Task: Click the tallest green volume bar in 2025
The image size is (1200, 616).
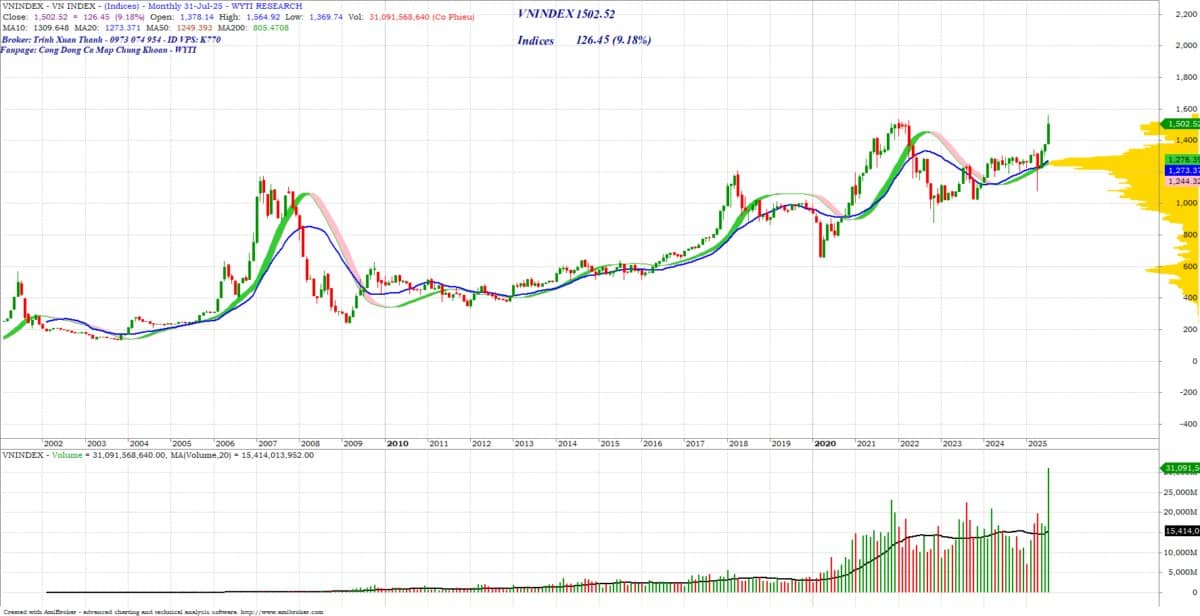Action: click(1049, 530)
